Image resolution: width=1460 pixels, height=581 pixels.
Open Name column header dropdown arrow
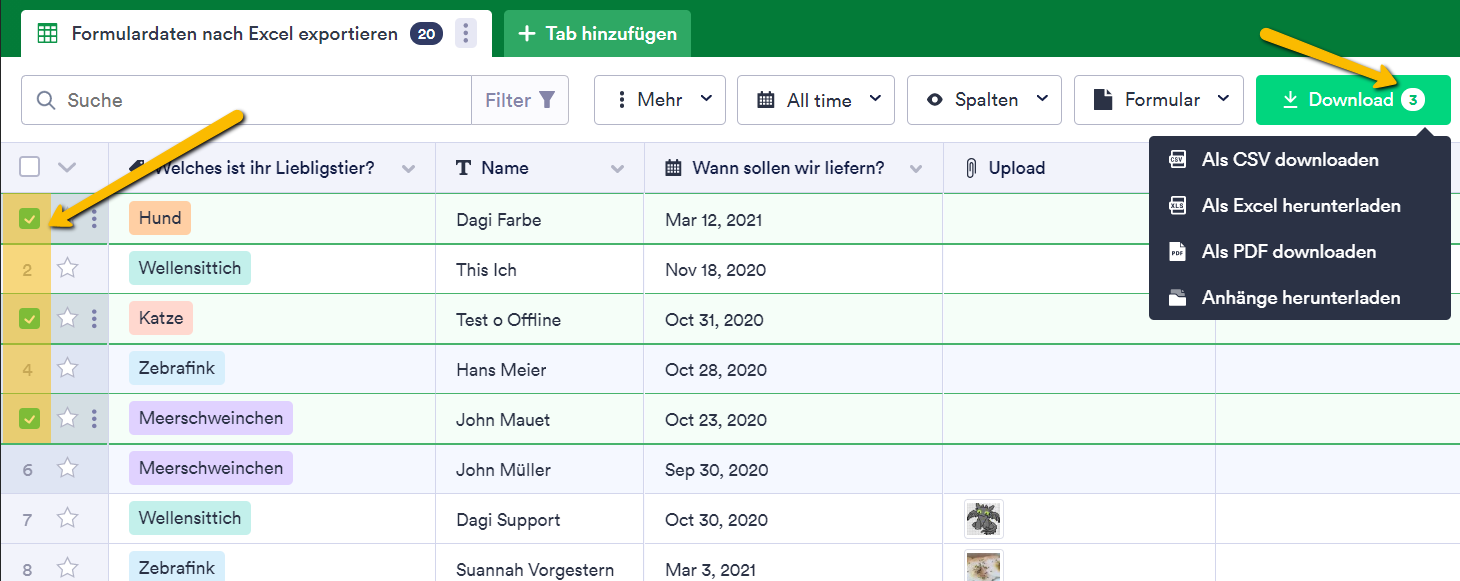618,169
